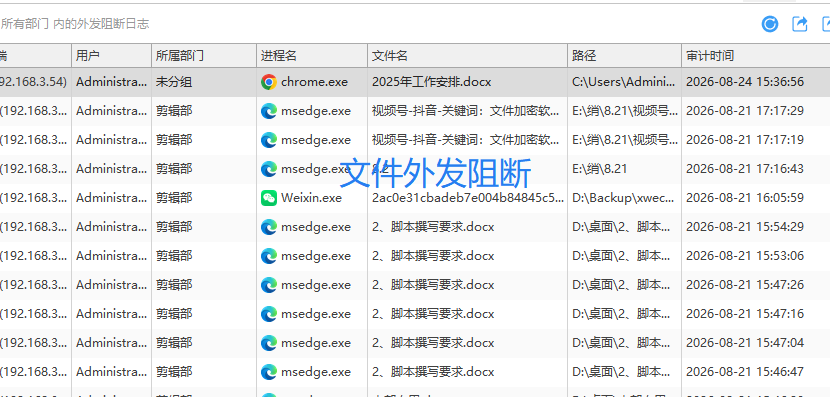Viewport: 830px width, 397px height.
Task: Click the Edge icon in the 15:46:47 row
Action: [x=269, y=372]
